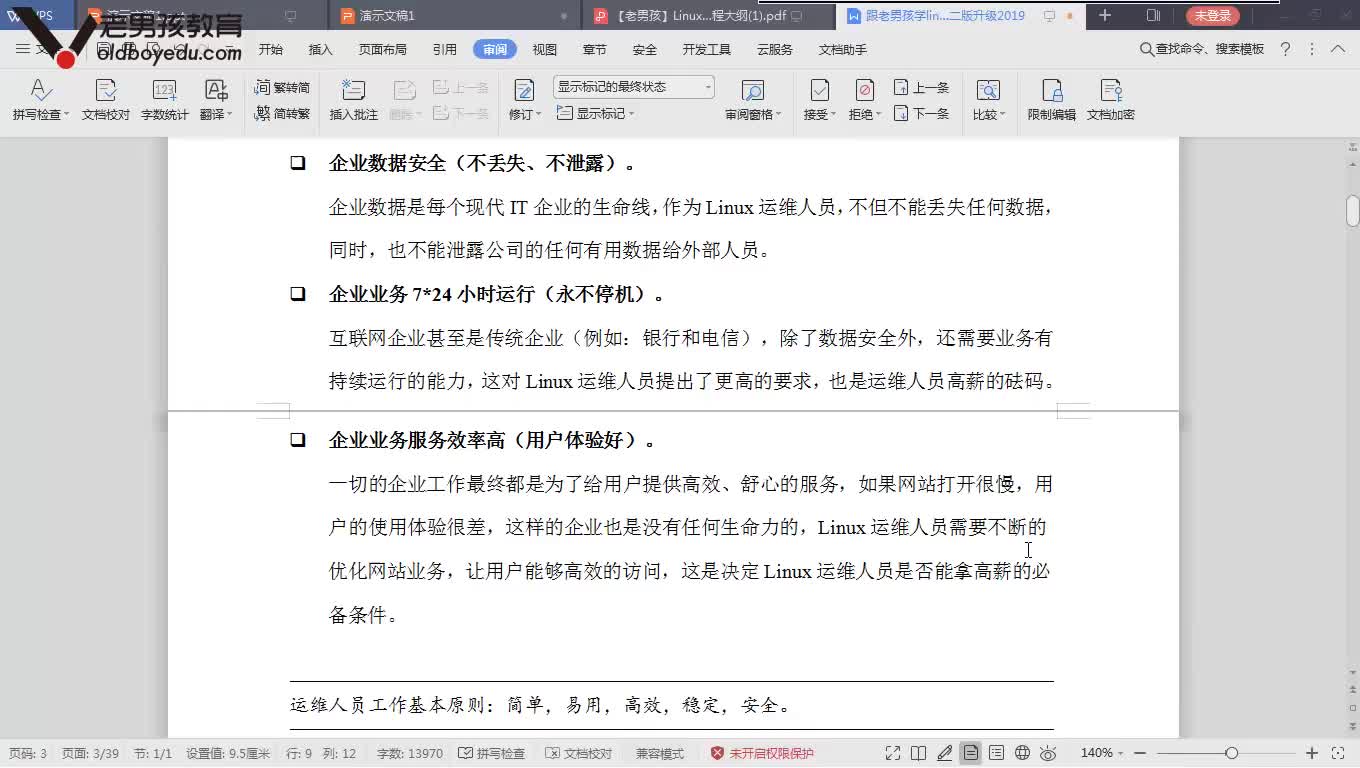Expand the translate dropdown arrow
Viewport: 1360px width, 768px height.
229,115
